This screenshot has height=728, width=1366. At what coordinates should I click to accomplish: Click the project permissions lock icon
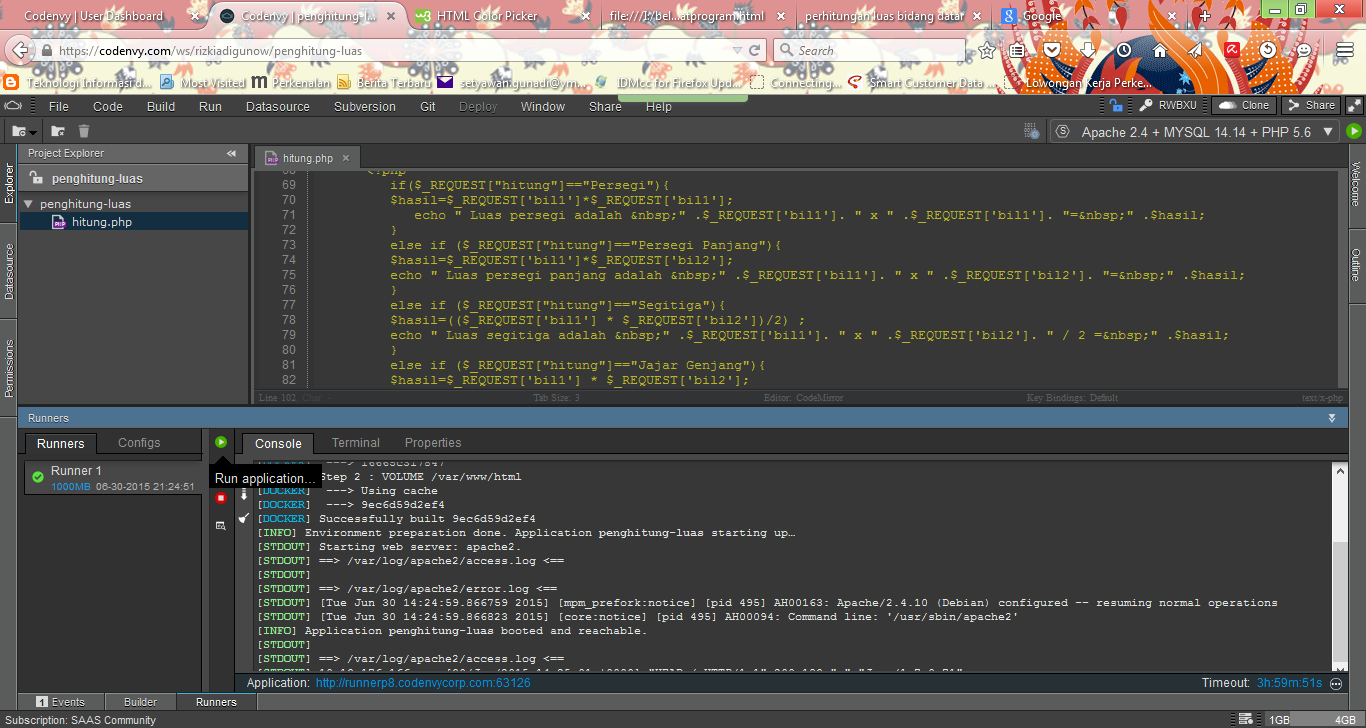(36, 178)
